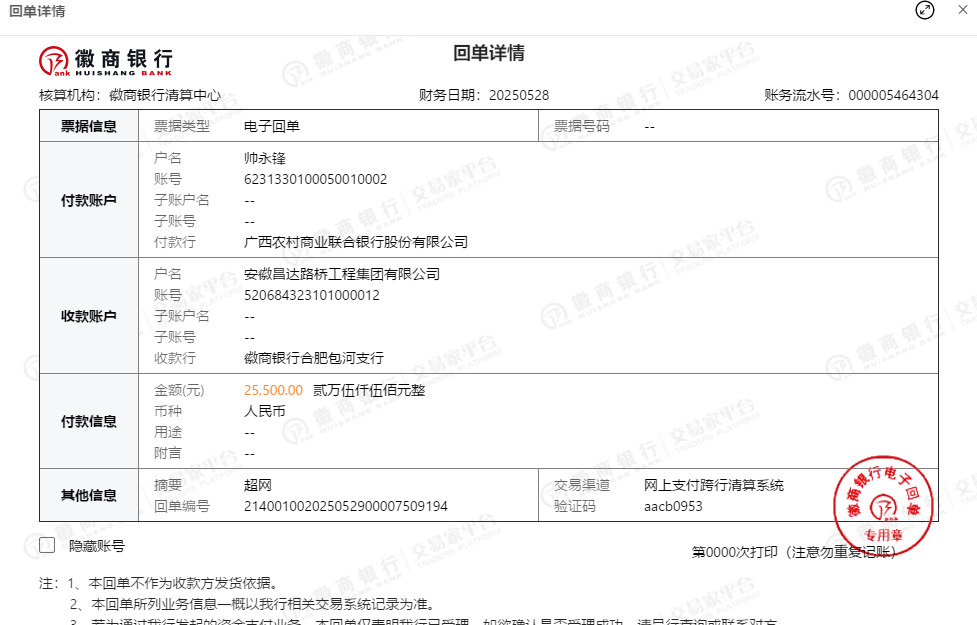Click the verification code aacb0953

pyautogui.click(x=673, y=506)
